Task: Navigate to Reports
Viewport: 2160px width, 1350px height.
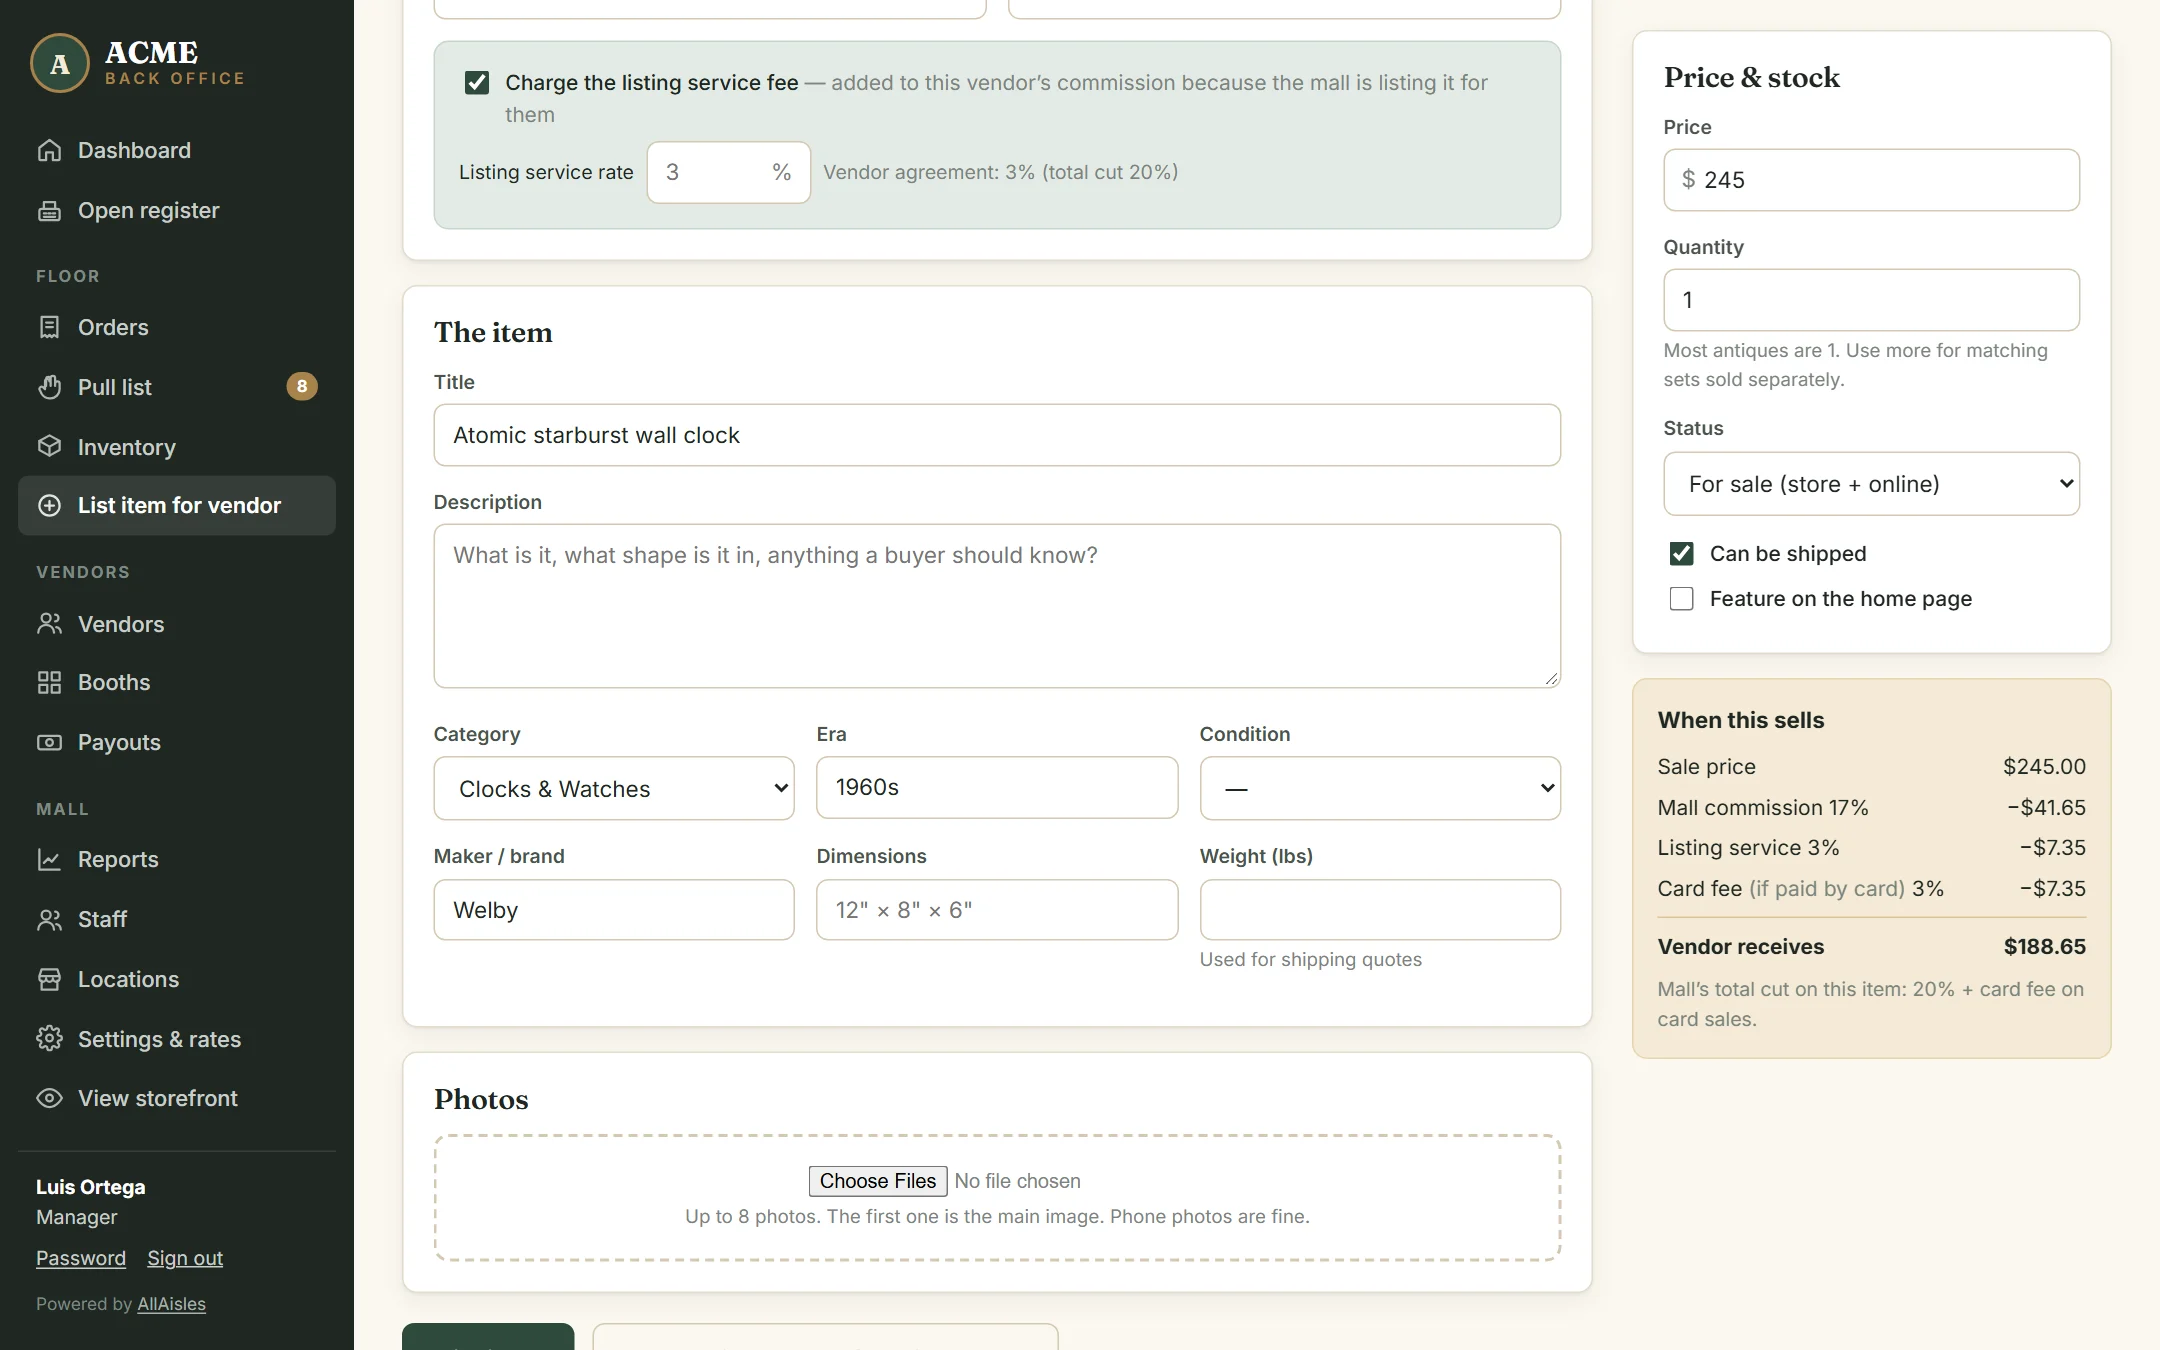Action: tap(177, 859)
